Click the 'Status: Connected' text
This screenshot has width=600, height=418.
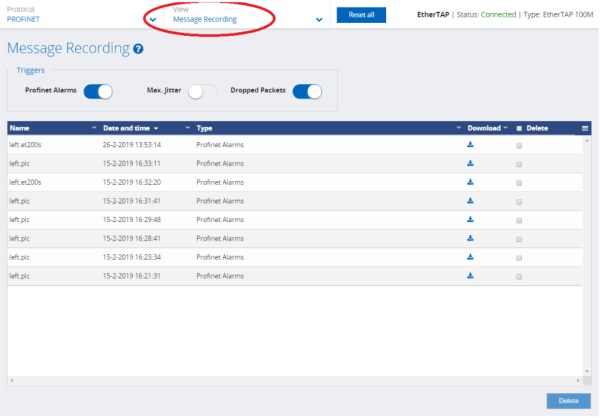pyautogui.click(x=486, y=15)
